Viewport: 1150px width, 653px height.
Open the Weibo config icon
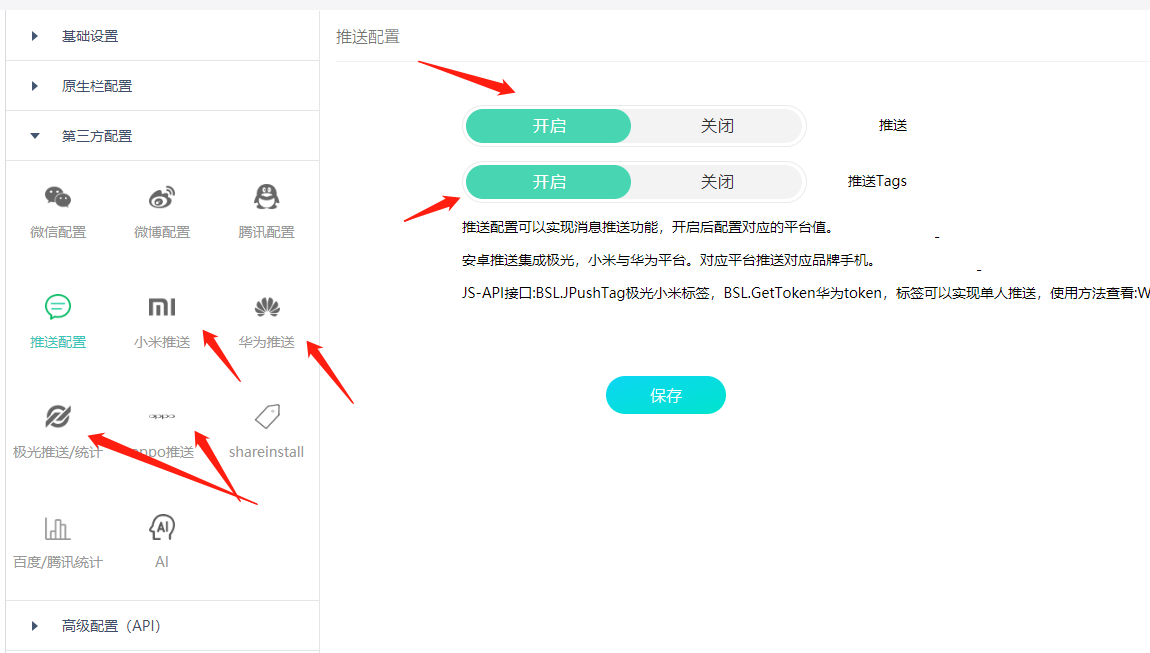pyautogui.click(x=161, y=197)
